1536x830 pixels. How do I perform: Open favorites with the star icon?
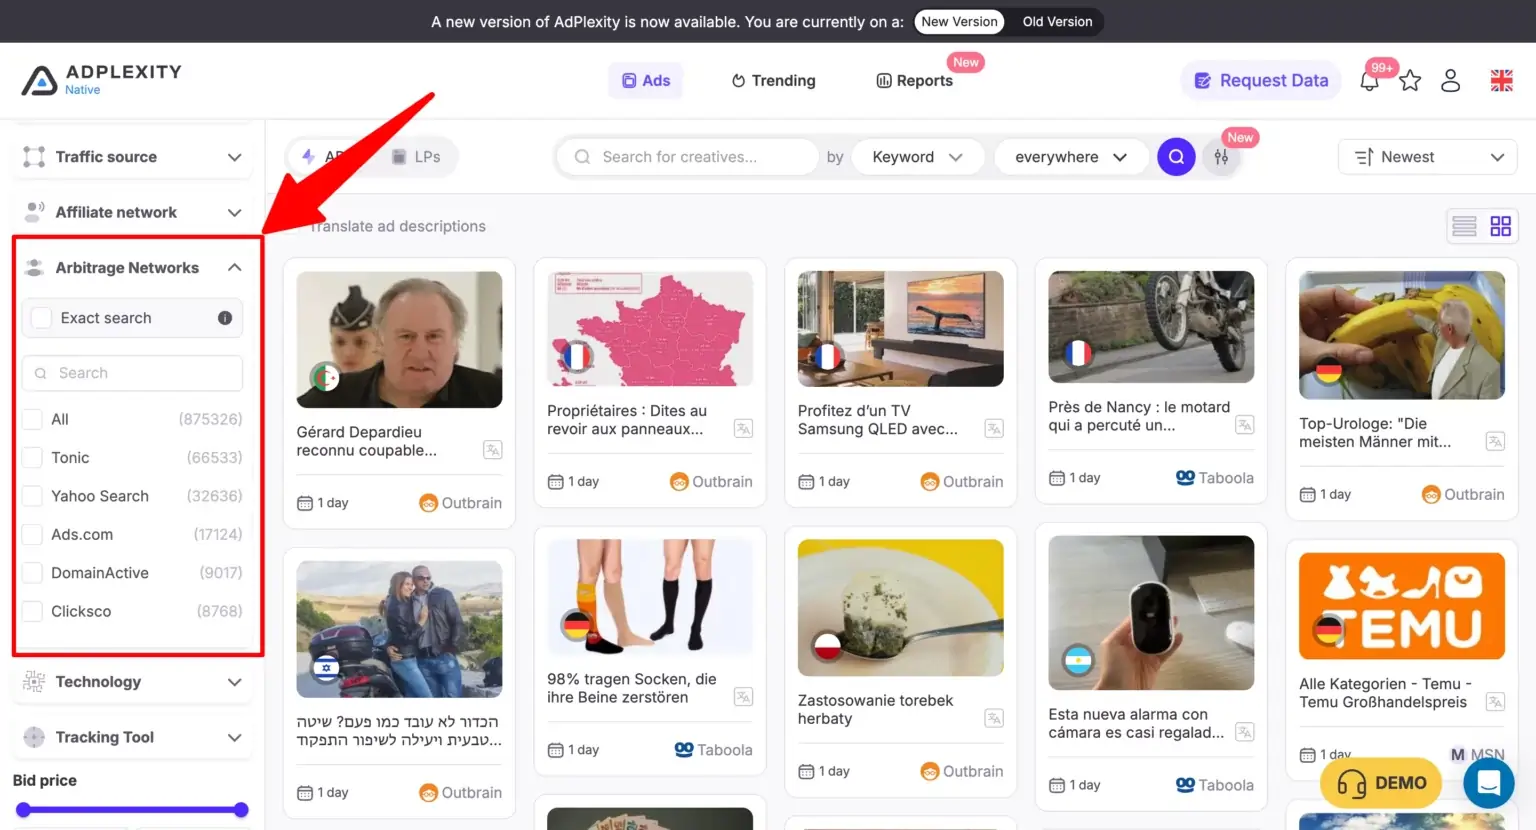1410,81
